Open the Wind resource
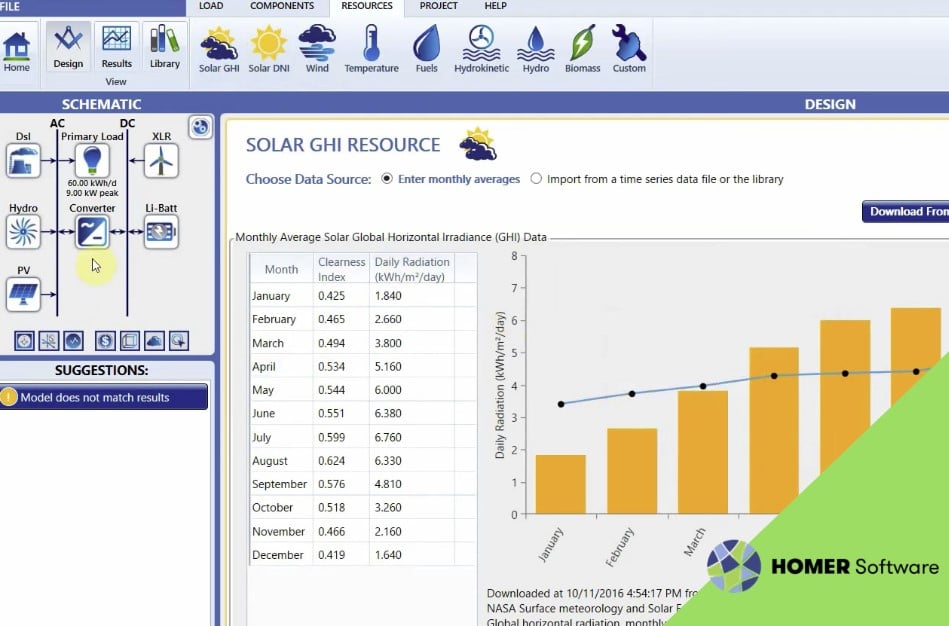The image size is (949, 626). click(317, 50)
